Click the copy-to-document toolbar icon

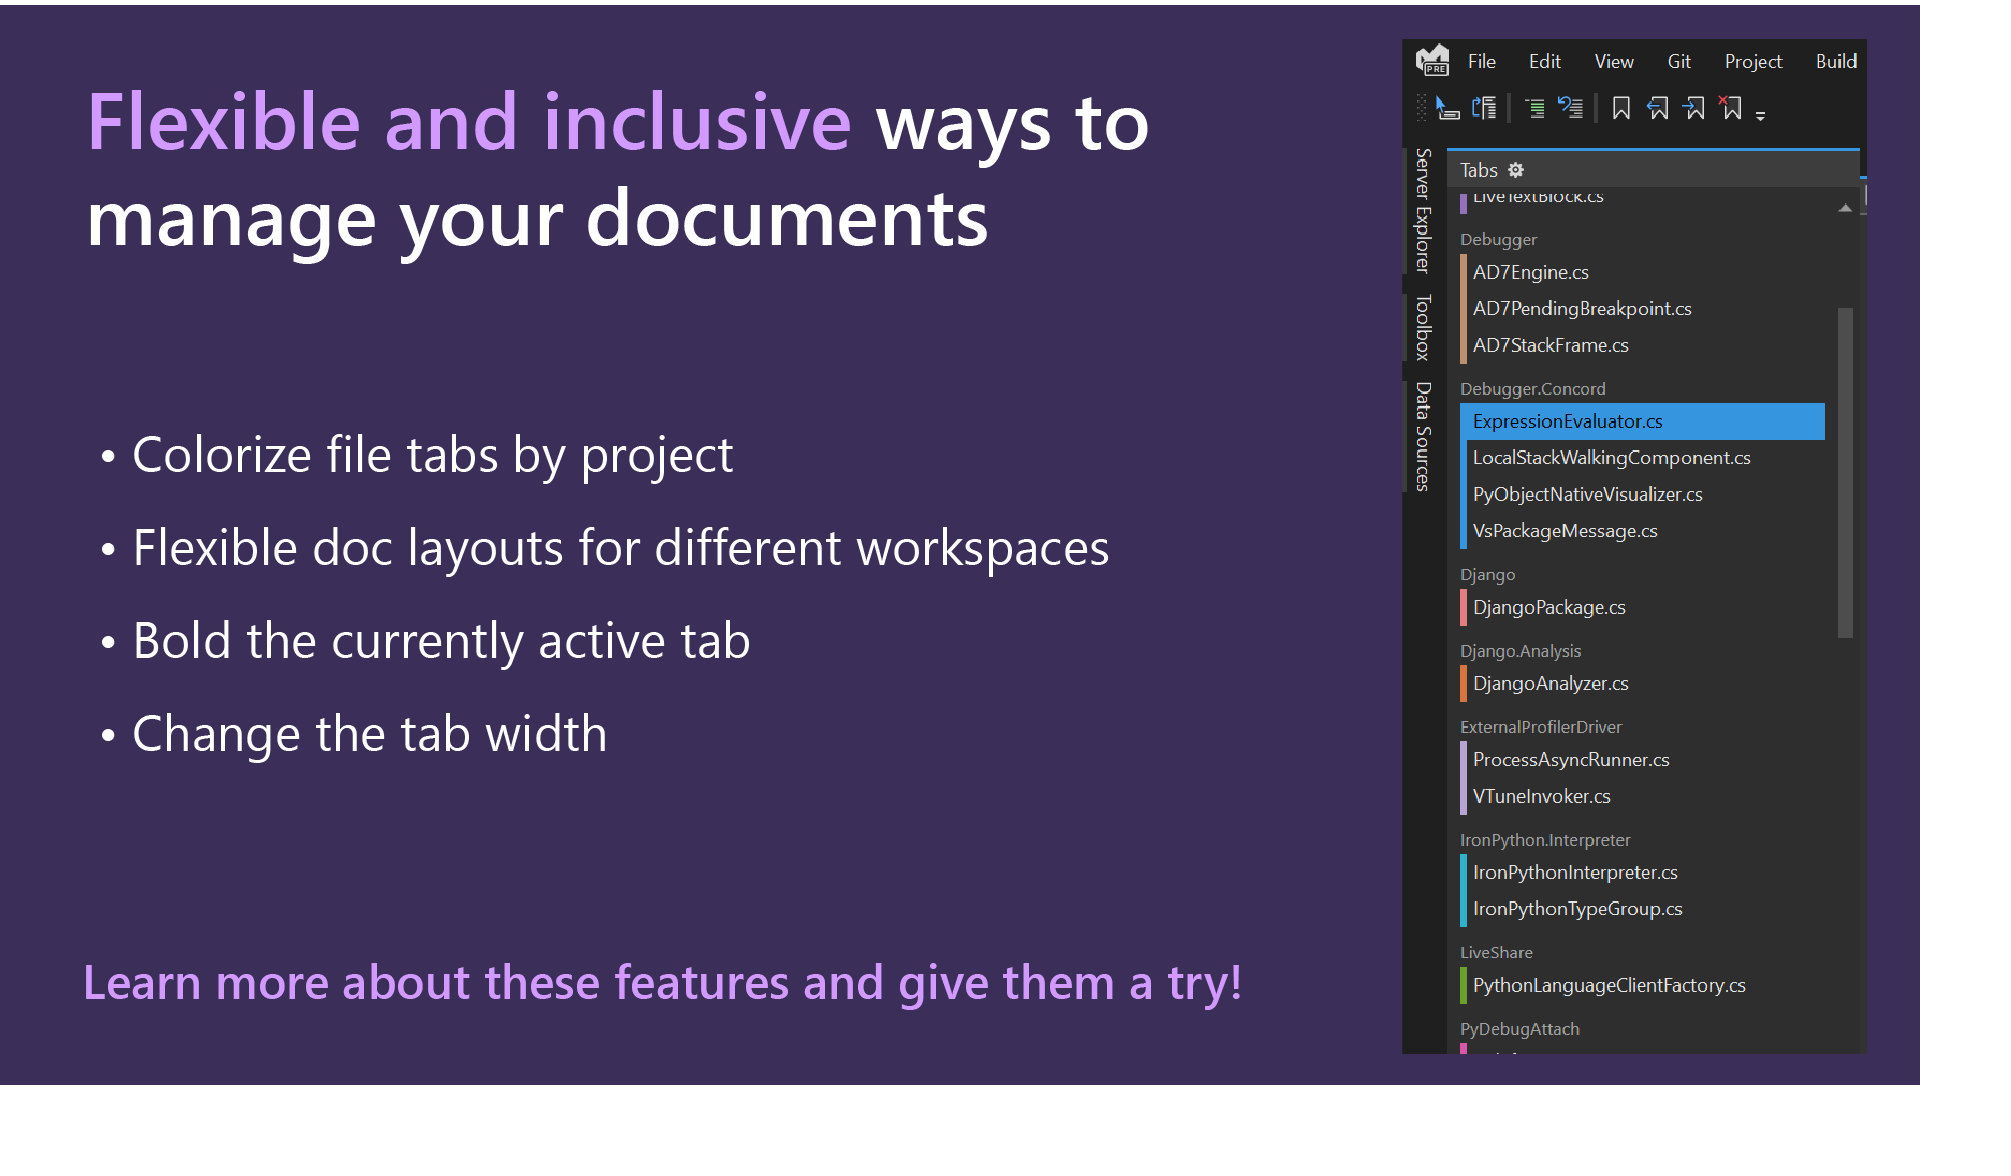point(1484,108)
